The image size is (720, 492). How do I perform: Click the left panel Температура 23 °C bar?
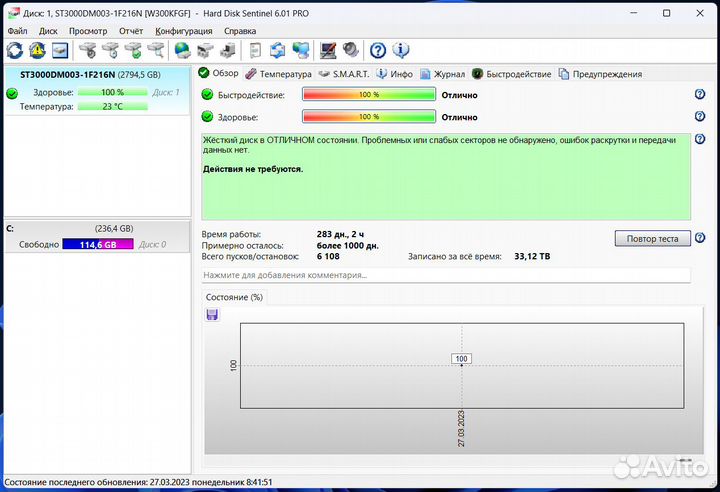[x=112, y=107]
